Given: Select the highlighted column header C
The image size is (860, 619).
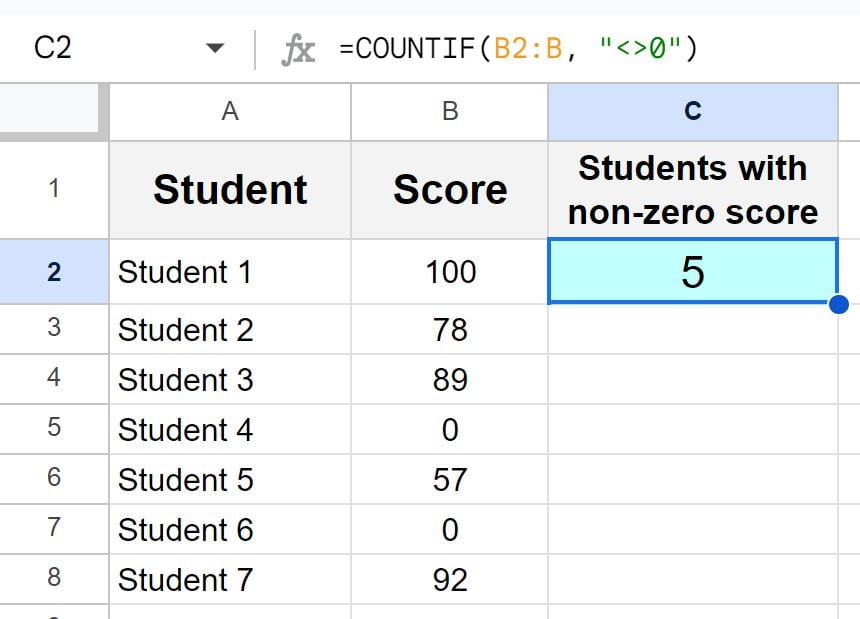Looking at the screenshot, I should coord(692,112).
